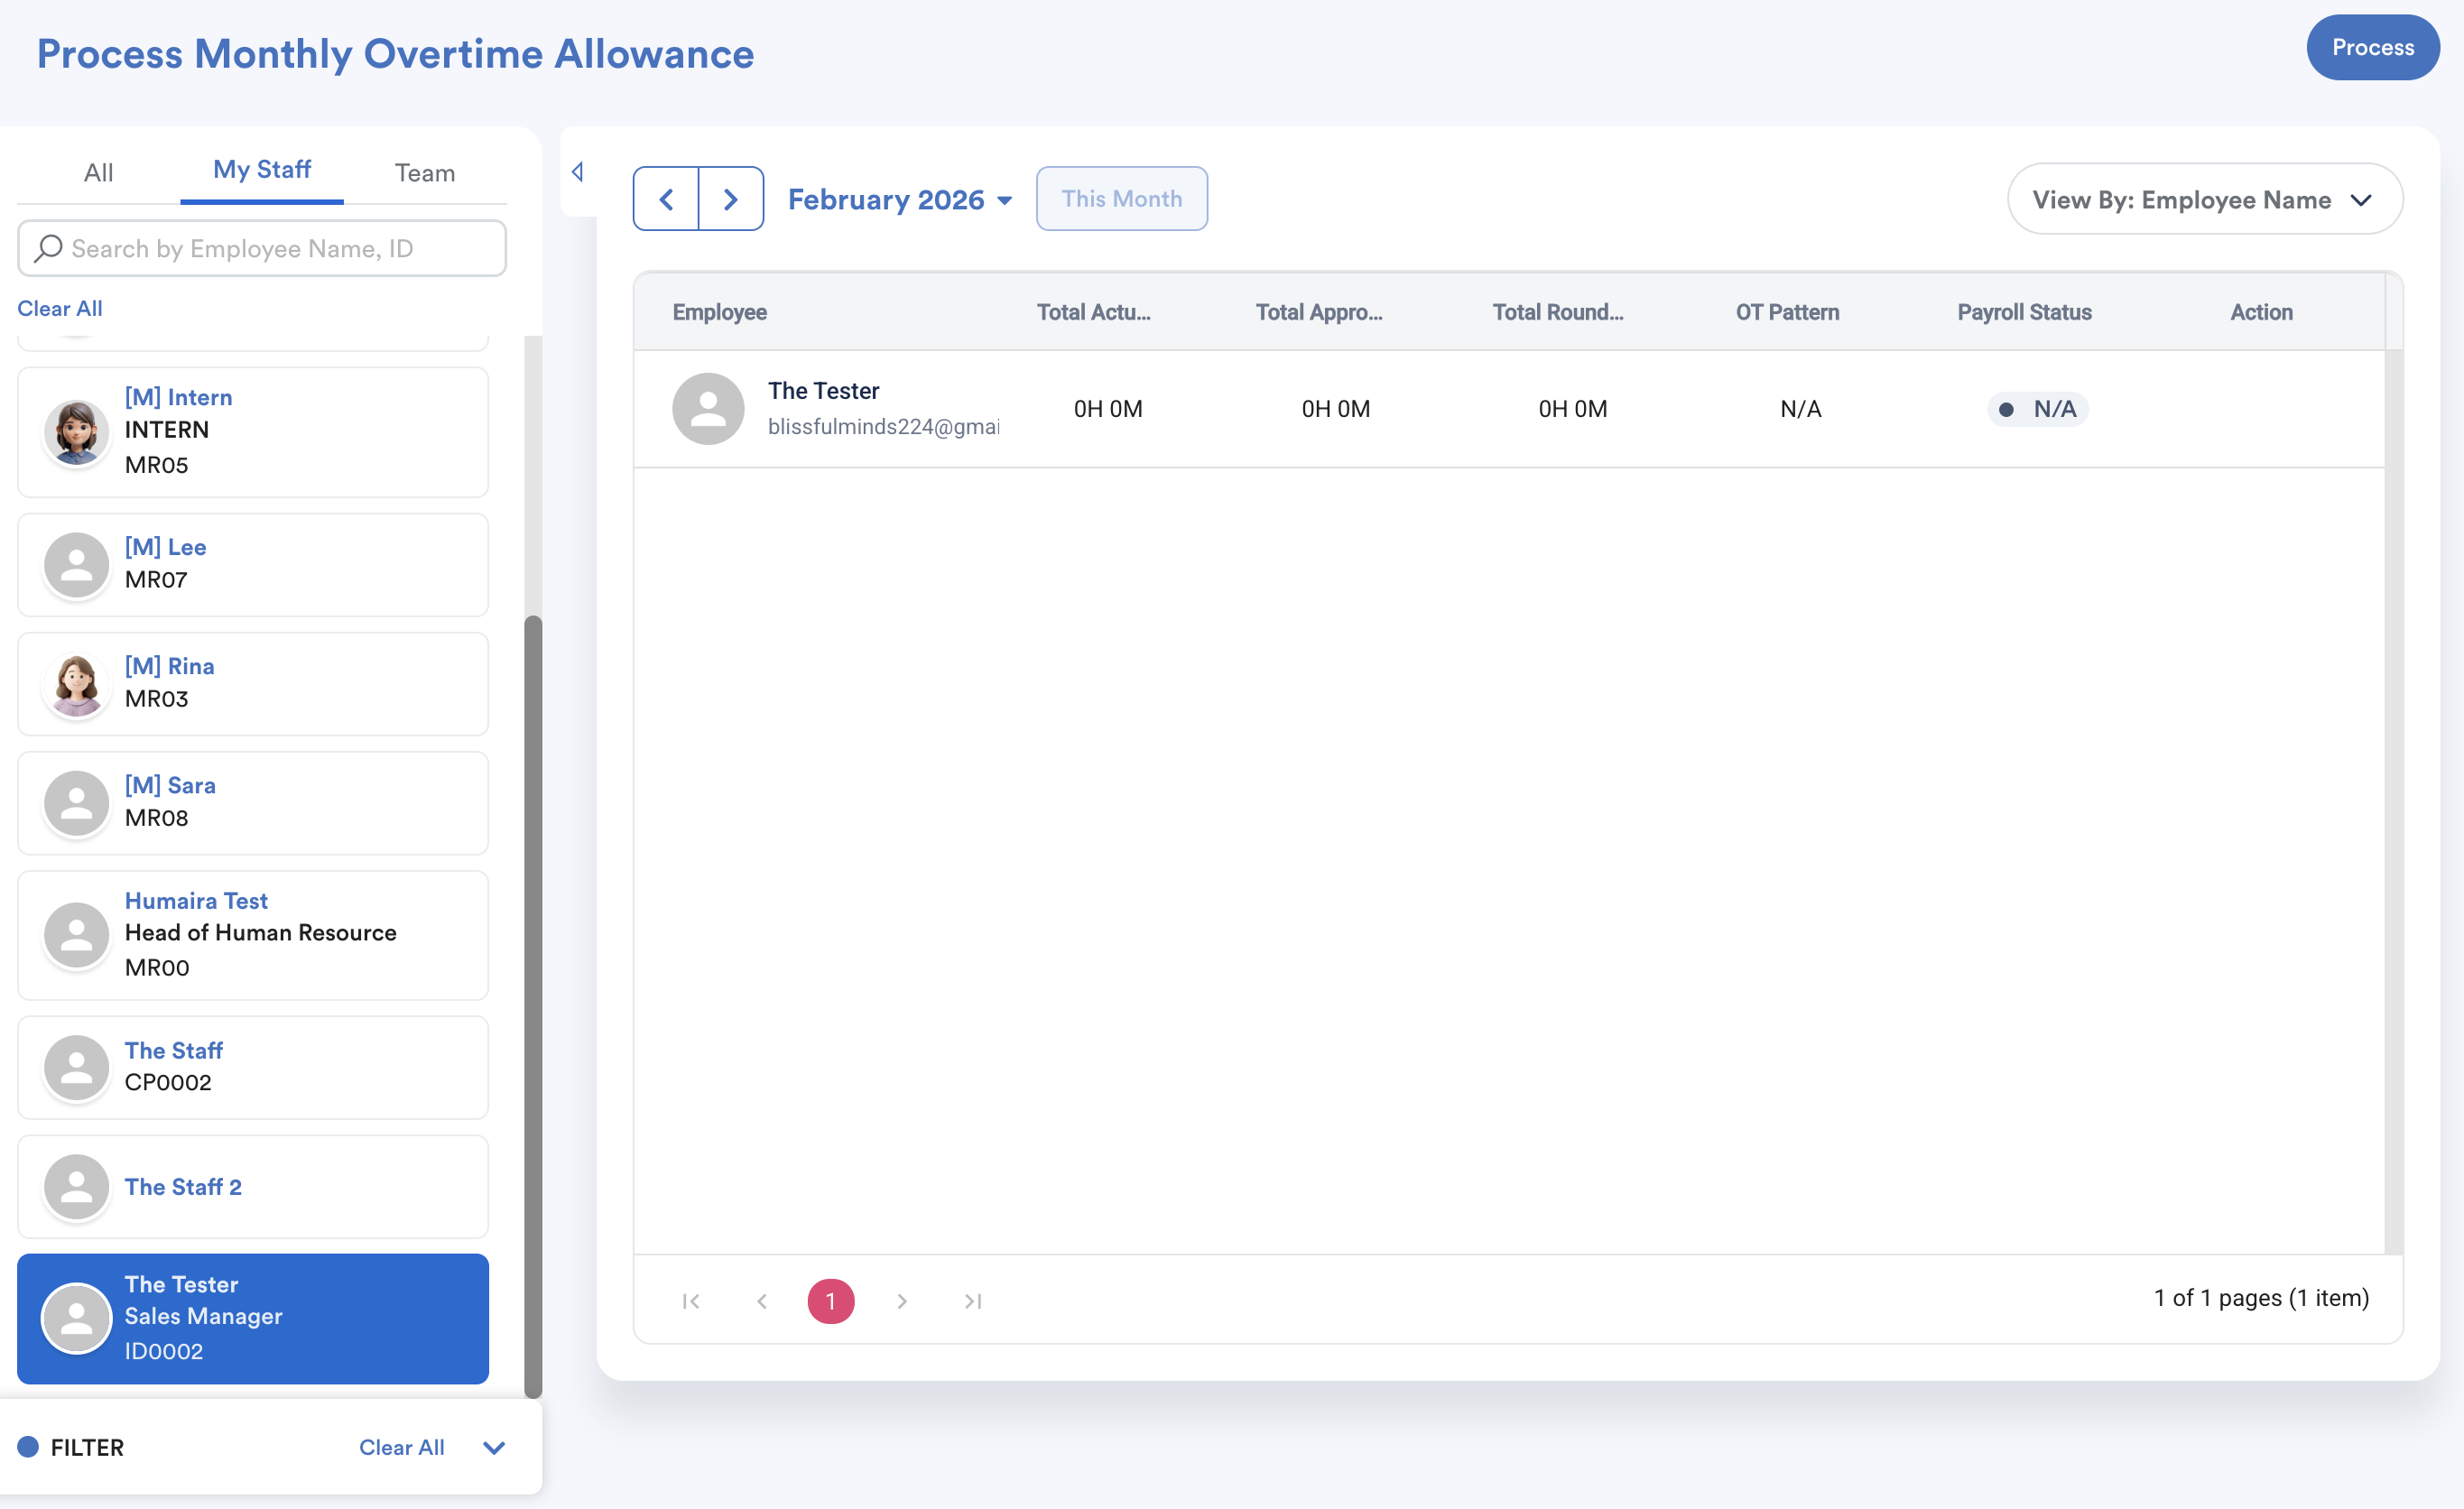This screenshot has height=1509, width=2464.
Task: Jump to first page icon
Action: click(691, 1300)
